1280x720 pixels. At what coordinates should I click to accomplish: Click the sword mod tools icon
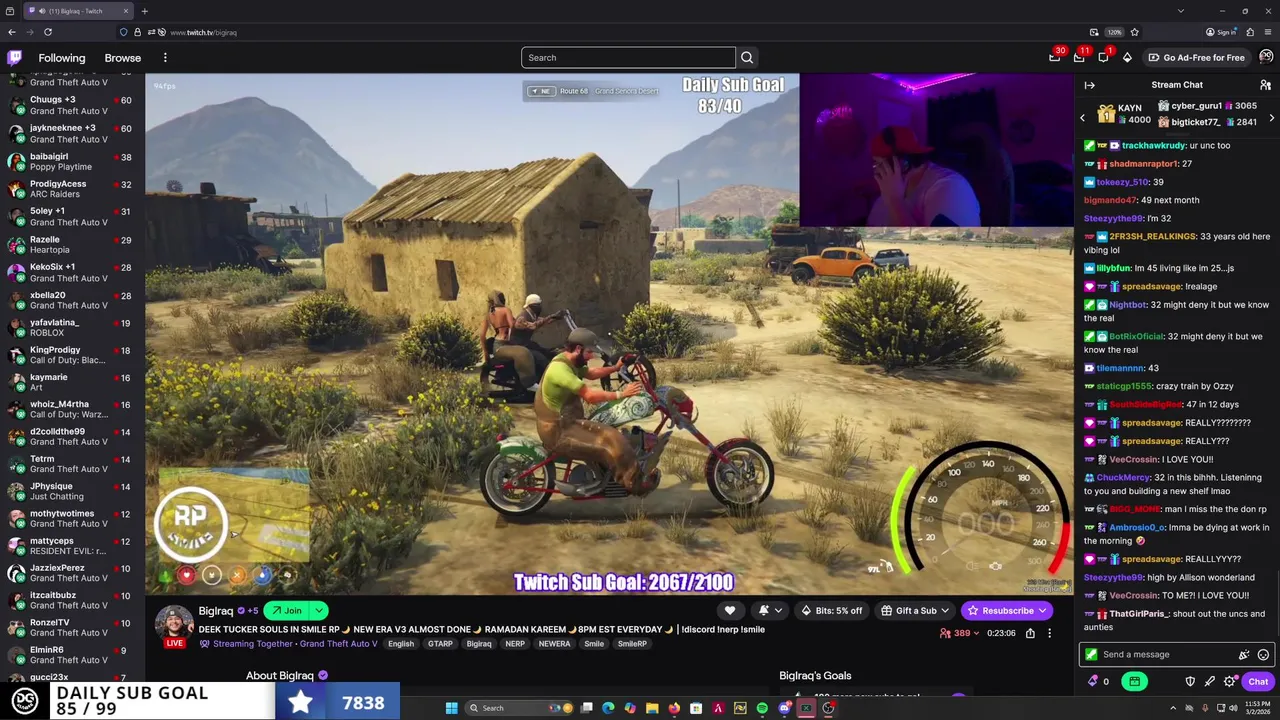1210,682
